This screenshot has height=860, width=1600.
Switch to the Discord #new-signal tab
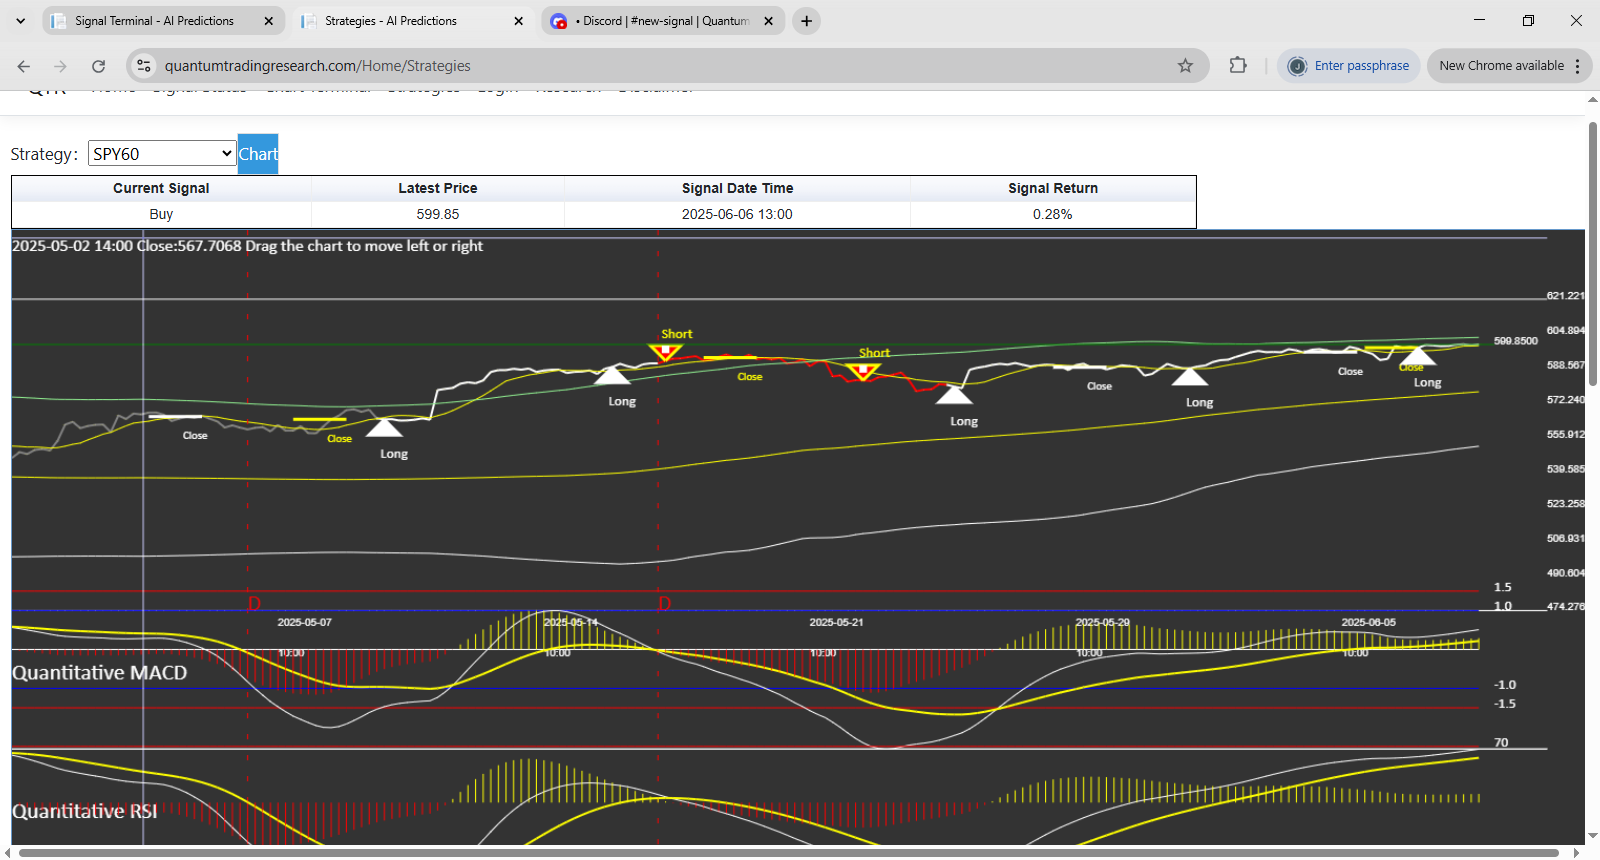coord(663,21)
